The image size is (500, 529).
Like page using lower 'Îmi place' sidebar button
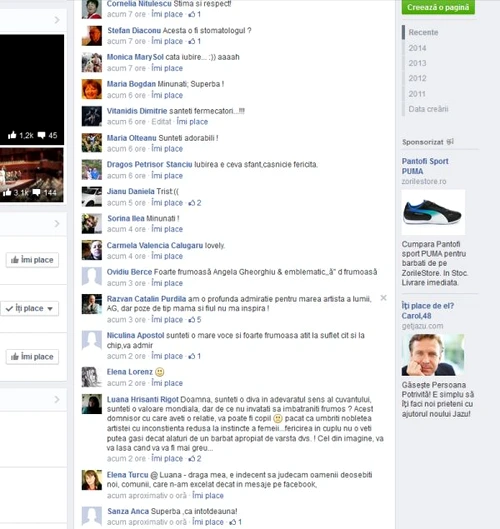point(32,357)
